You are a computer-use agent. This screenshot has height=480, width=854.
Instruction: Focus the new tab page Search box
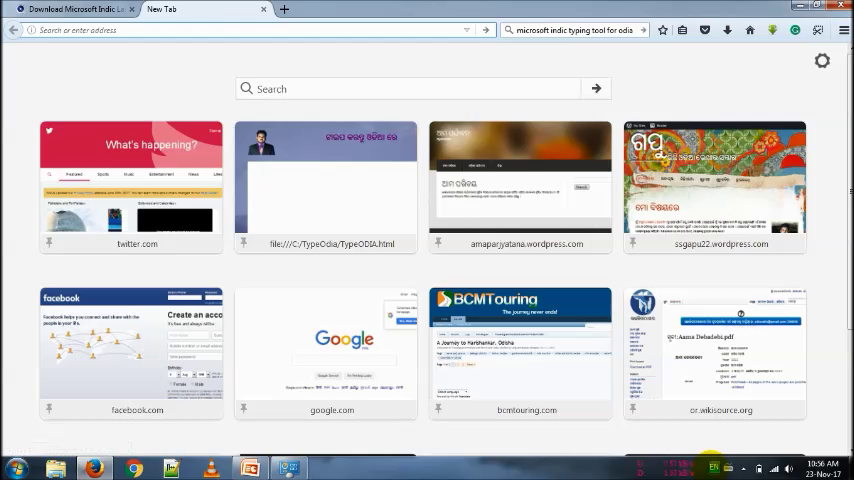point(408,89)
